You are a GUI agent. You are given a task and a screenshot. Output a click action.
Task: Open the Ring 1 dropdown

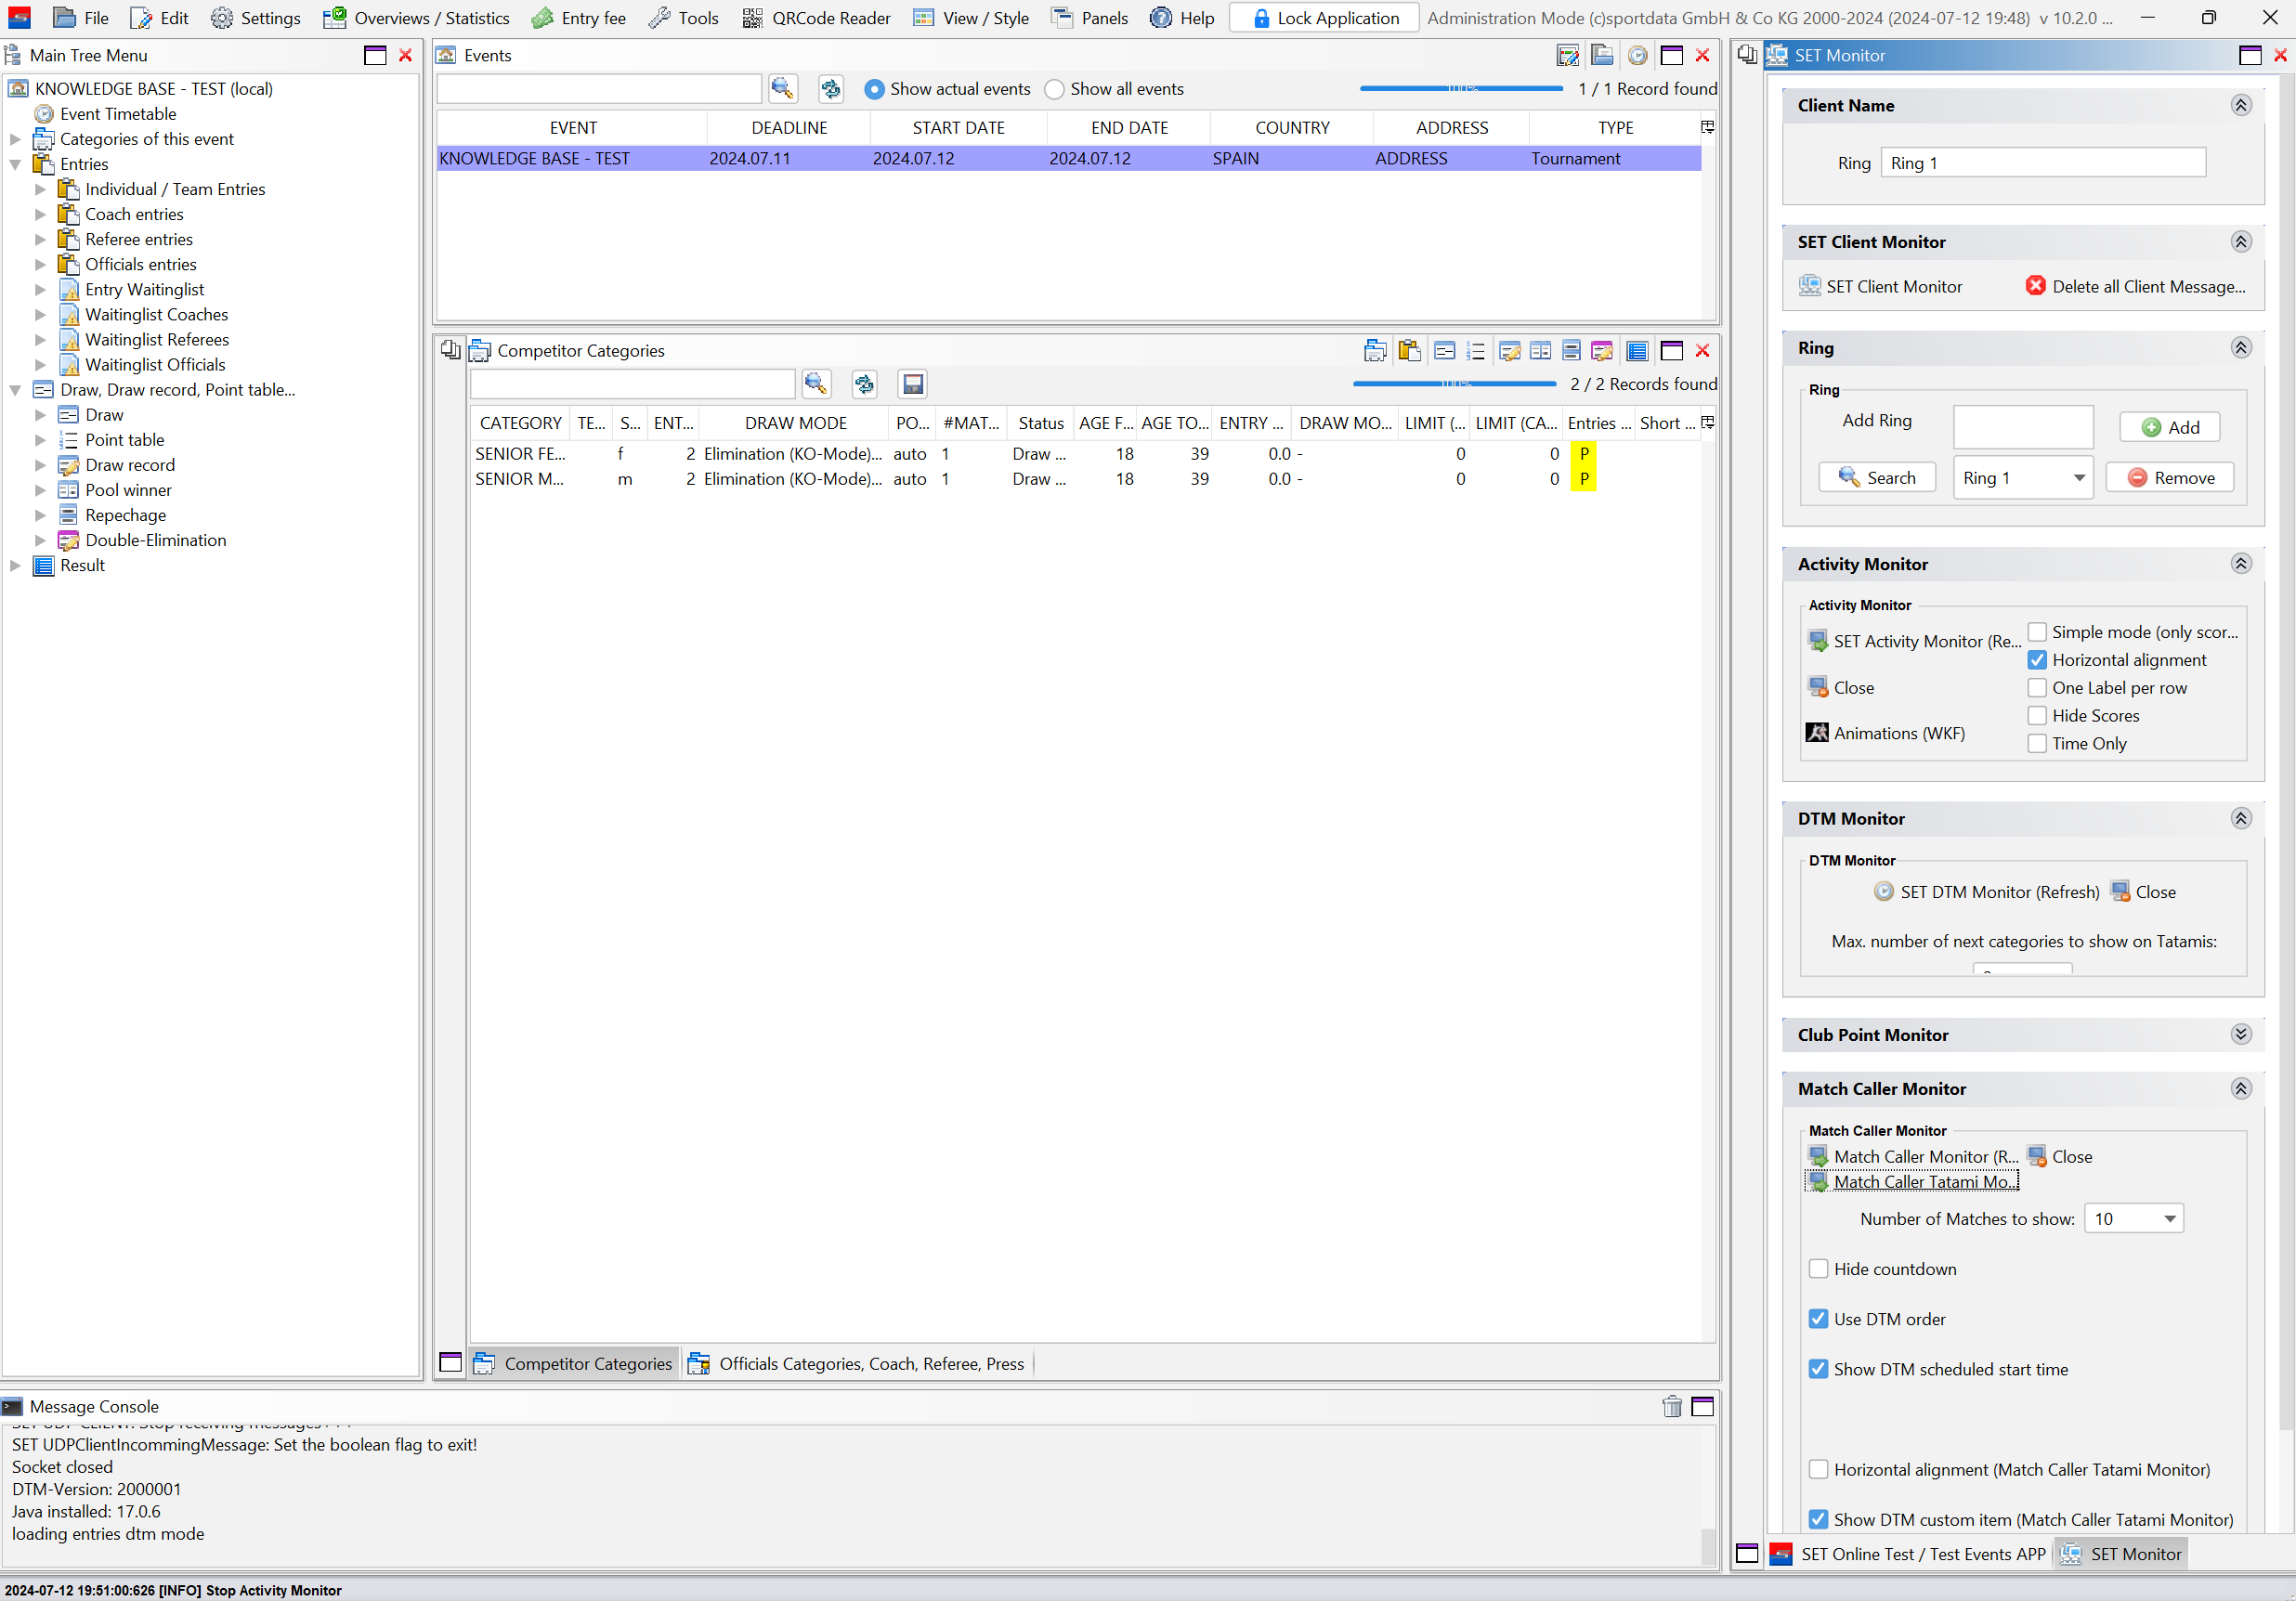[x=2022, y=478]
